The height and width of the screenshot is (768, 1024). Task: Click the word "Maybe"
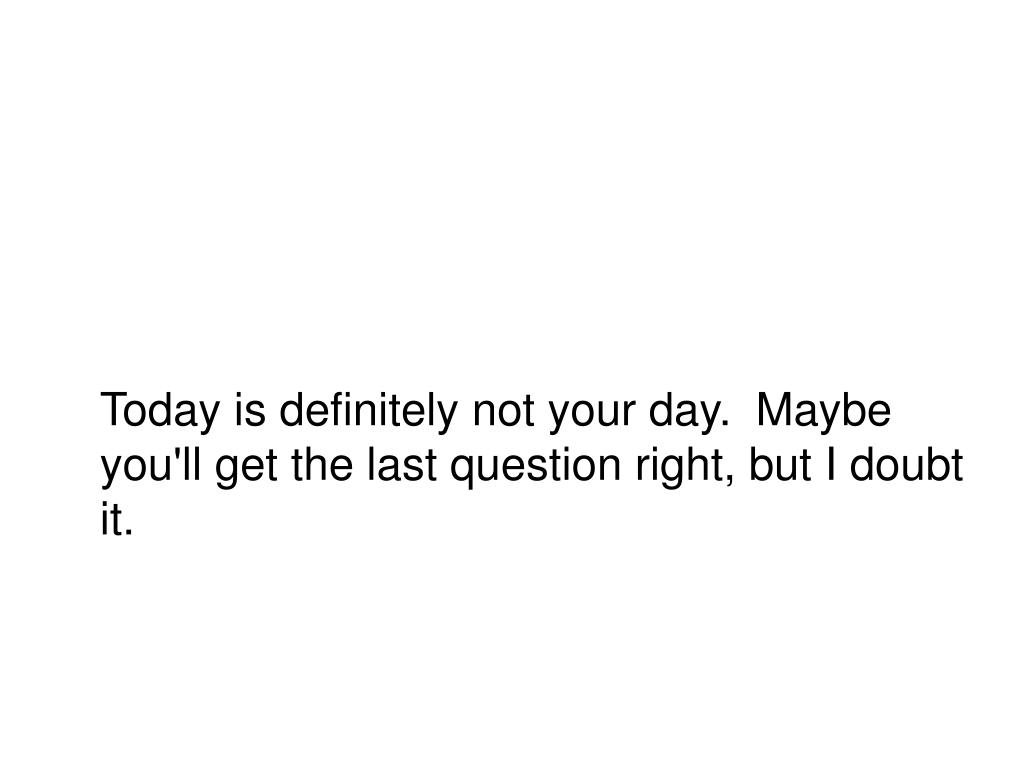pos(824,411)
